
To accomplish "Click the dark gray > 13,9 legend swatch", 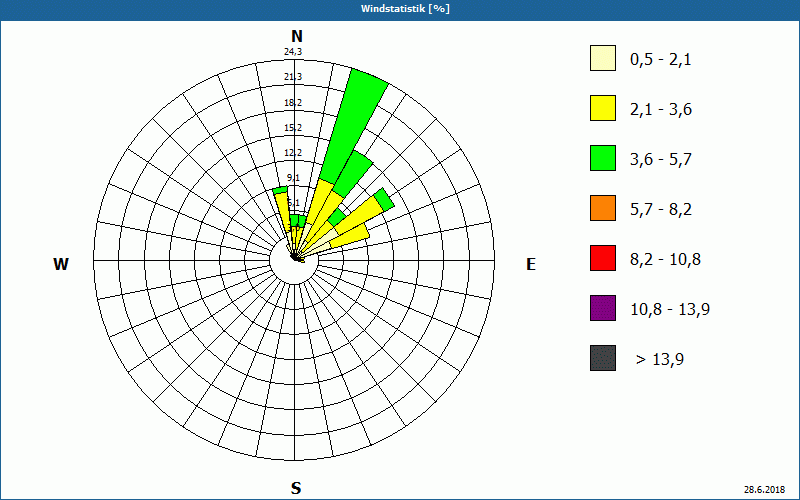I will click(603, 358).
